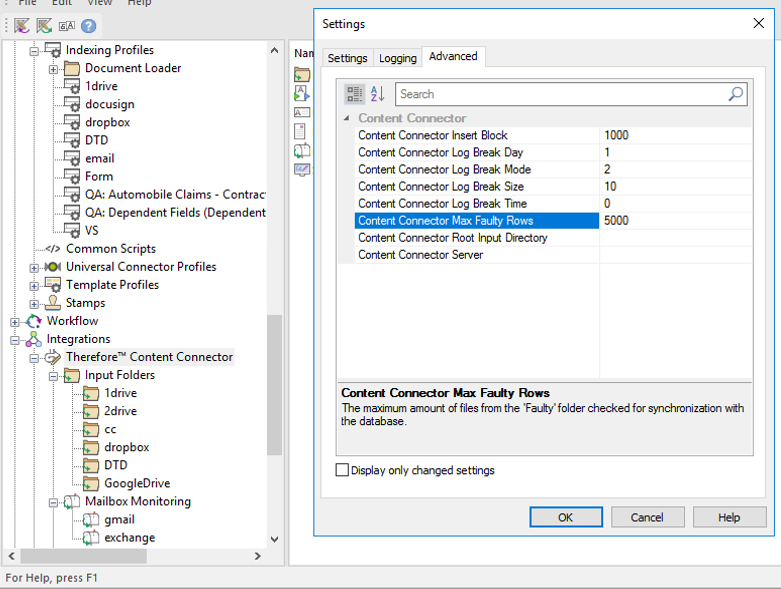This screenshot has height=589, width=781.
Task: Select Content Connector Insert Block row
Action: [x=477, y=135]
